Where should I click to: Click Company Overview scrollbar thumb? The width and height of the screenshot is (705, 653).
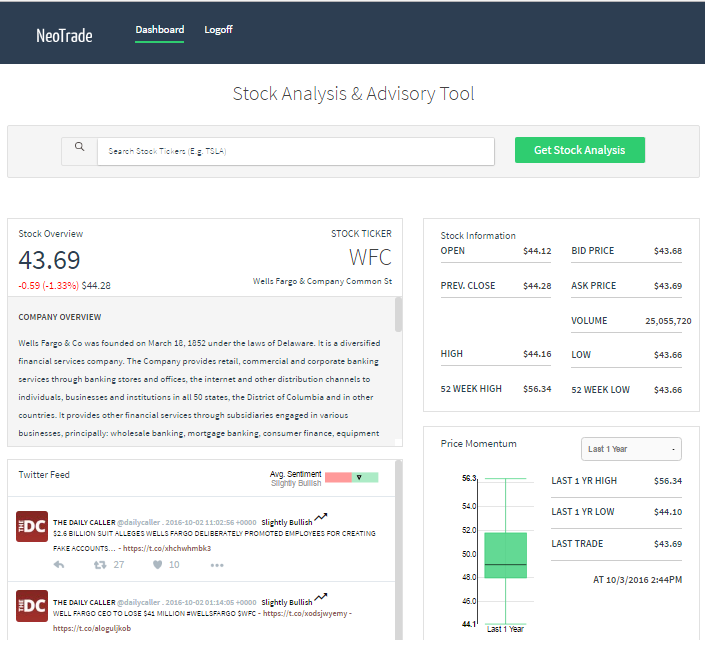pyautogui.click(x=398, y=314)
